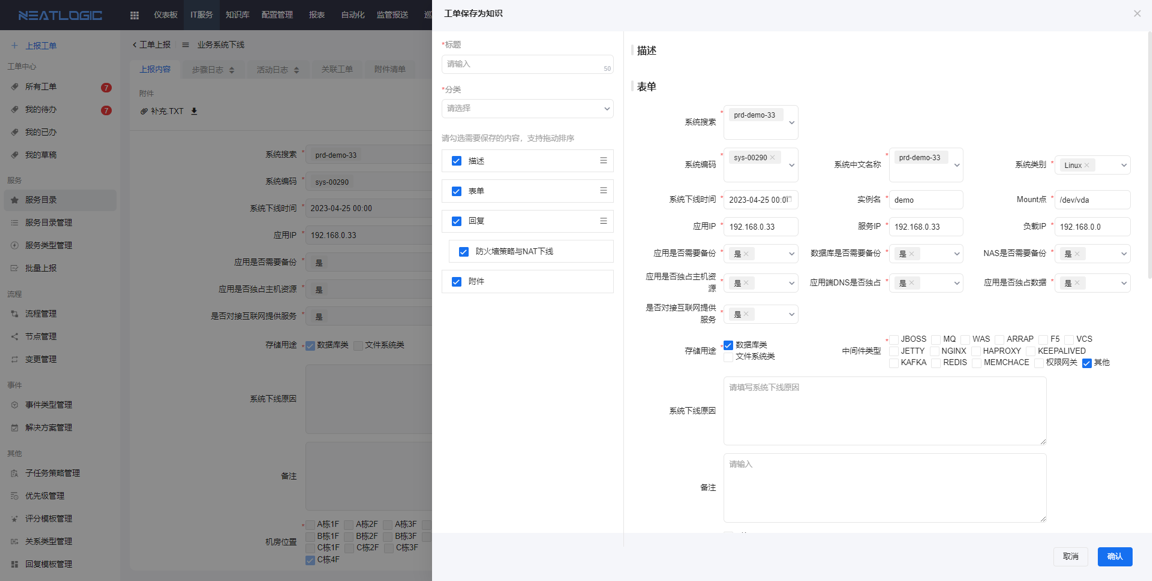This screenshot has height=581, width=1152.
Task: Open the 系统类别 dropdown
Action: pyautogui.click(x=1092, y=165)
